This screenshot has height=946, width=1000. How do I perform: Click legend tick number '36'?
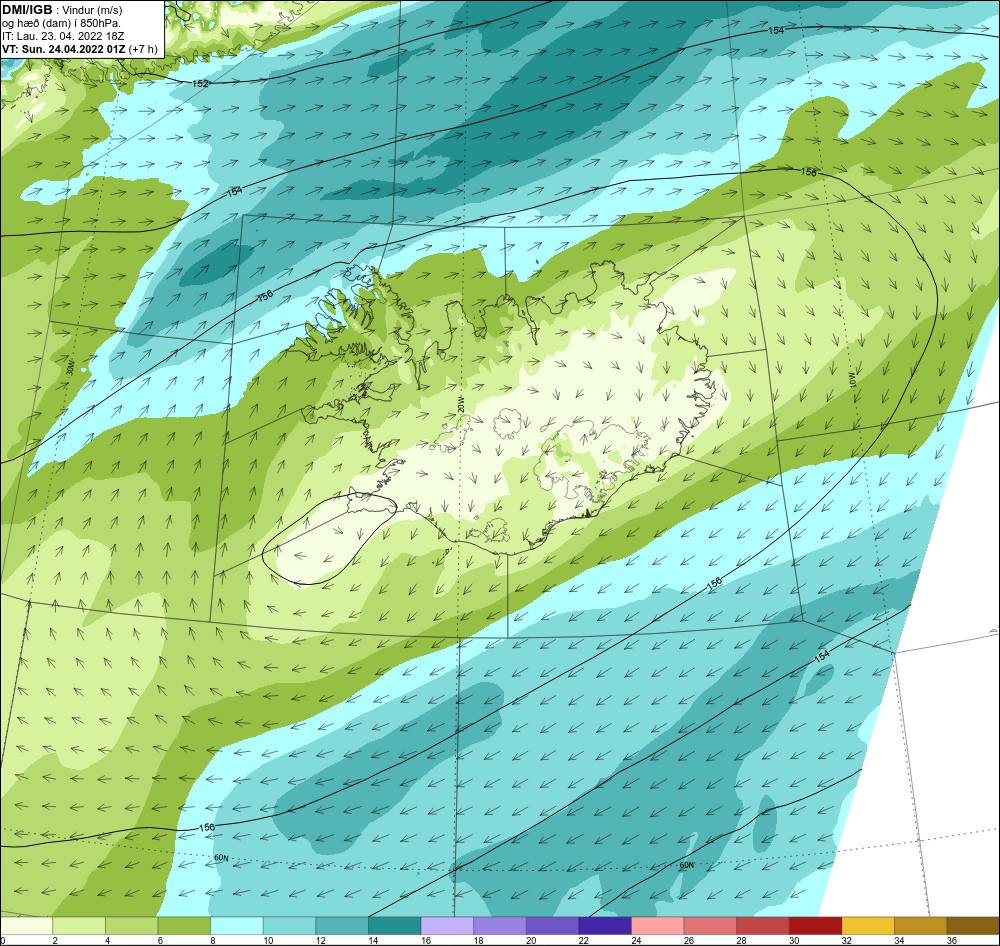click(x=952, y=940)
